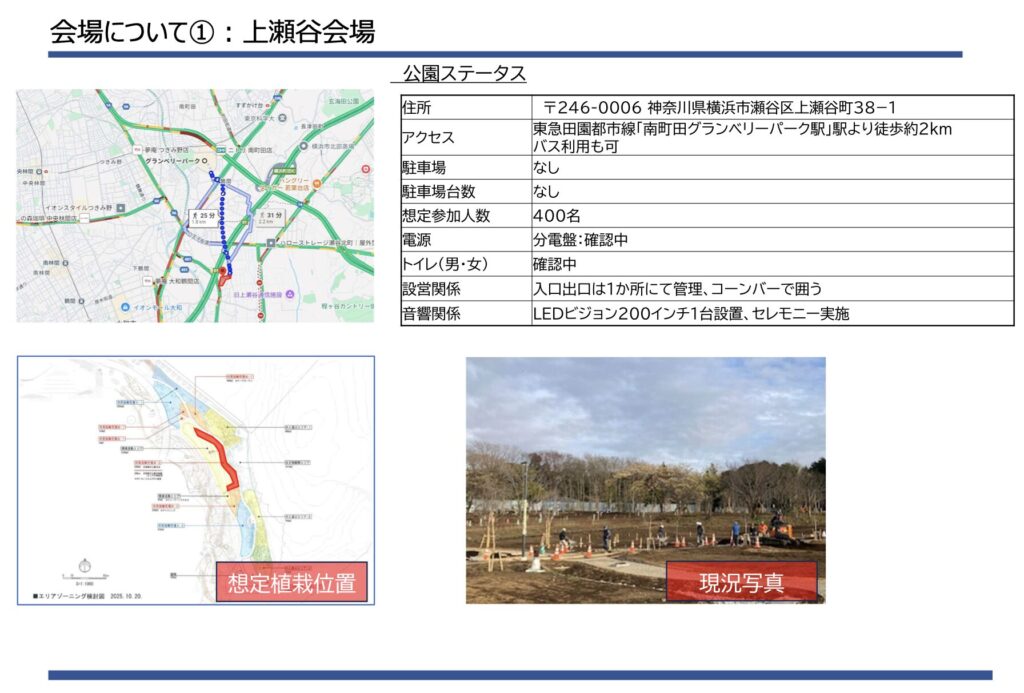This screenshot has height=693, width=1024.
Task: Click the walking icon on the 31分 label
Action: (x=262, y=214)
